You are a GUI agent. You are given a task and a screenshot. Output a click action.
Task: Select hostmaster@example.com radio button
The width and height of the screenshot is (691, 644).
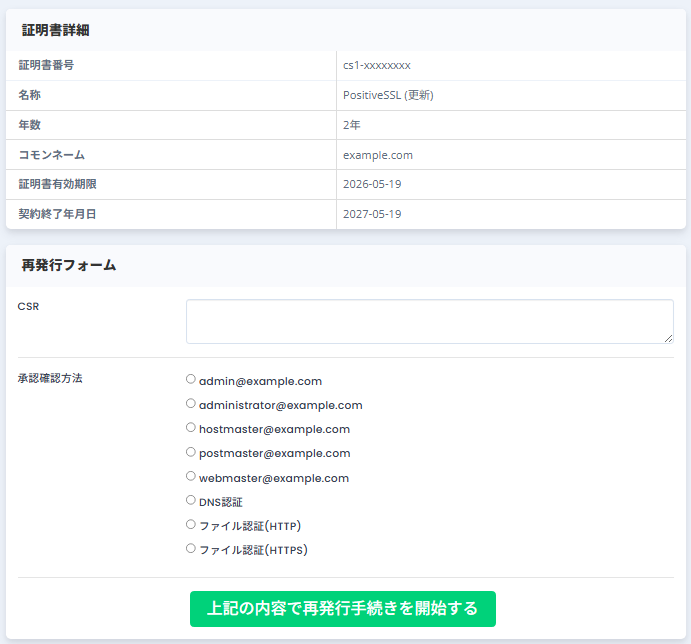pos(191,428)
